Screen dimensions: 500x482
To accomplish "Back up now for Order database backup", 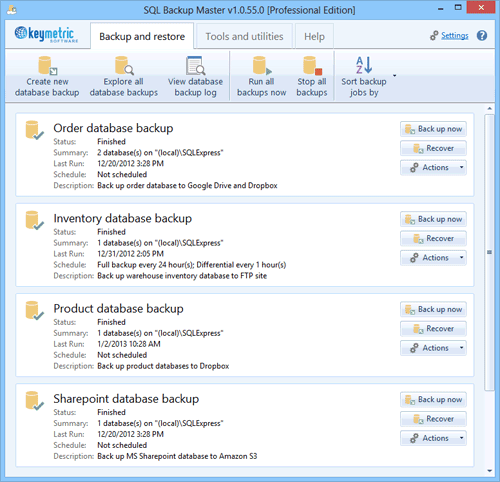I will pos(433,129).
